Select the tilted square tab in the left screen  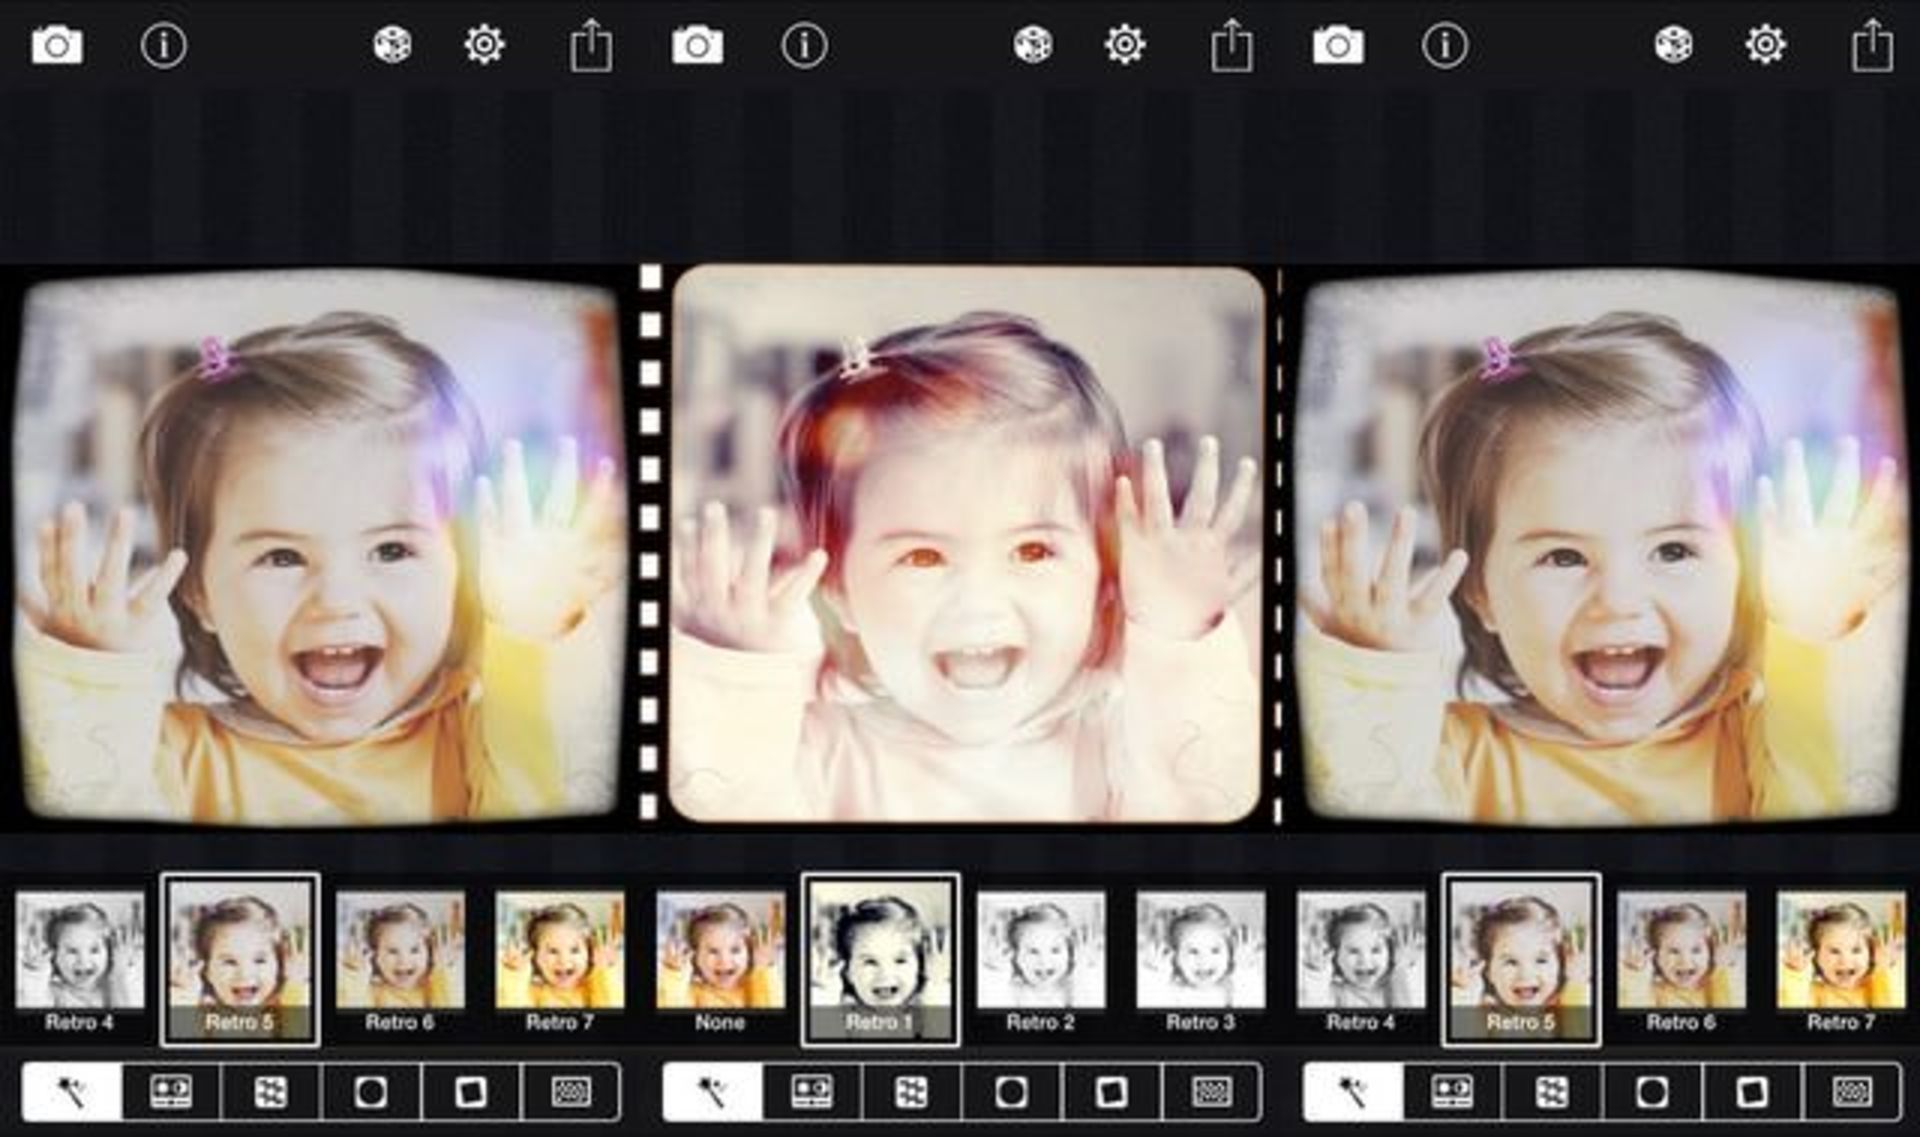click(471, 1092)
